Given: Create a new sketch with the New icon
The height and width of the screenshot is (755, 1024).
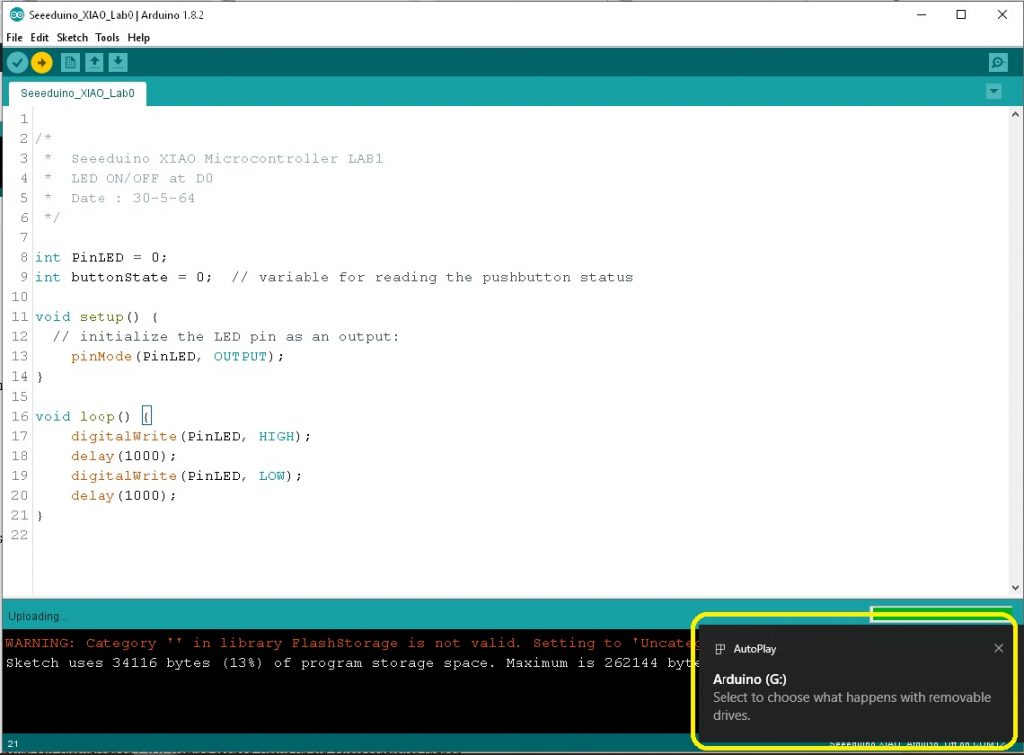Looking at the screenshot, I should pyautogui.click(x=70, y=63).
